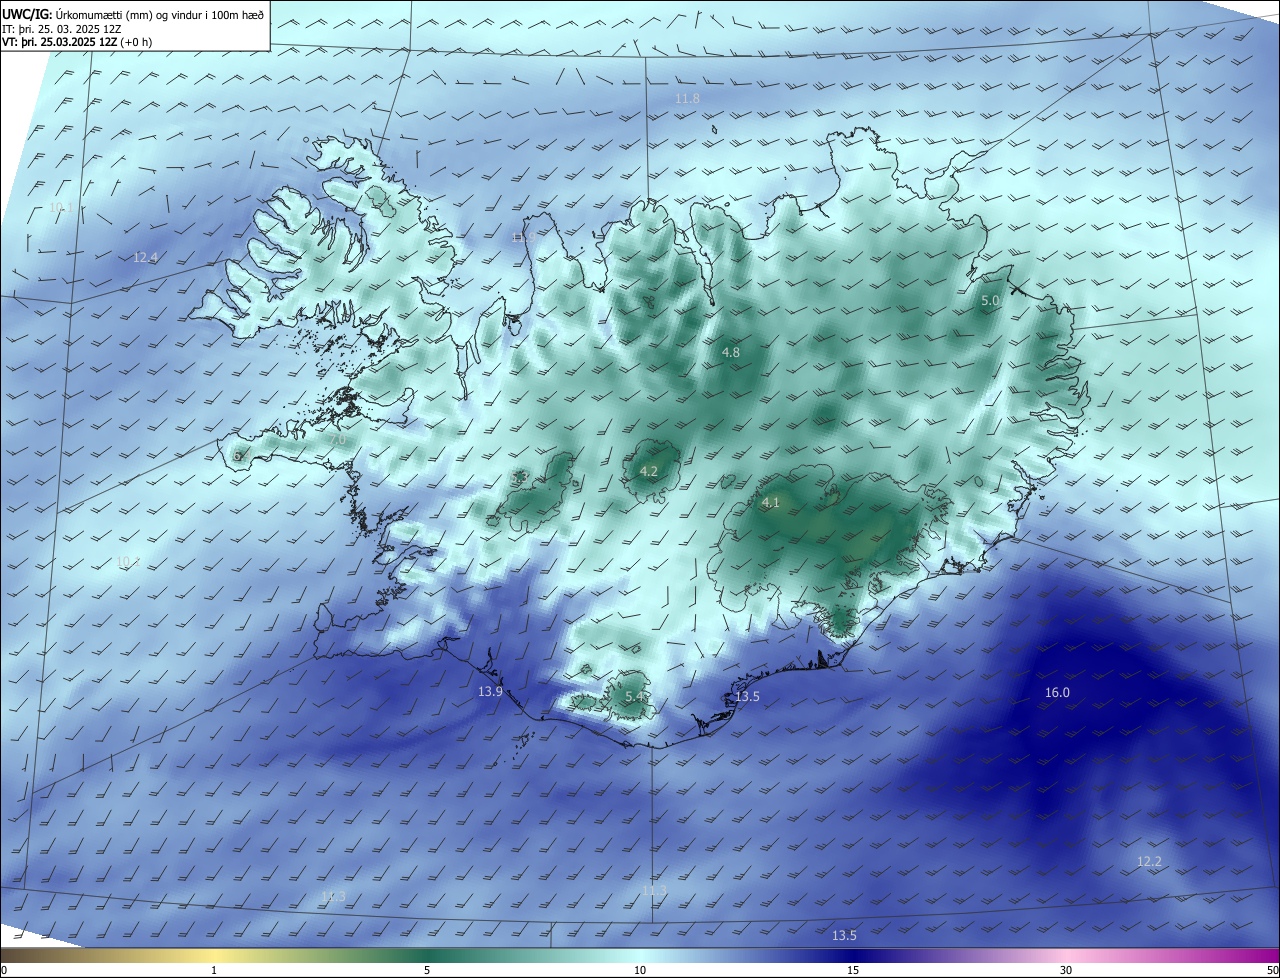Click the 16.0 value over the southeast ocean
This screenshot has height=978, width=1280.
click(1057, 693)
